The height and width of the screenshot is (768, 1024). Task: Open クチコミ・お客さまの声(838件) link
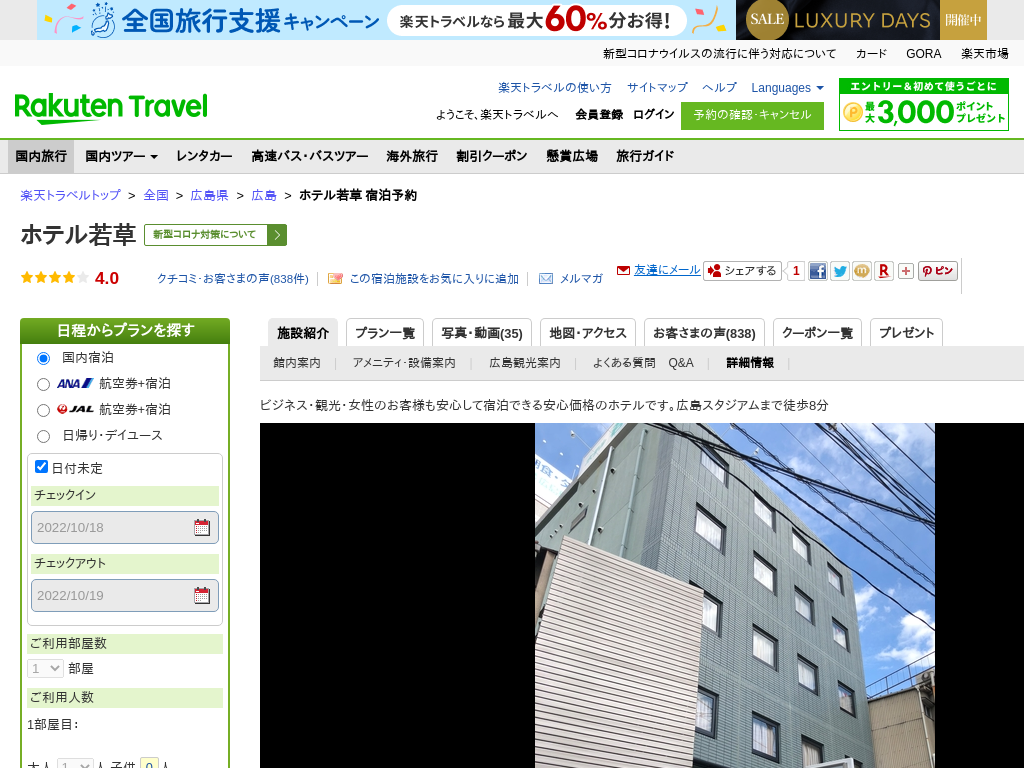tap(232, 279)
